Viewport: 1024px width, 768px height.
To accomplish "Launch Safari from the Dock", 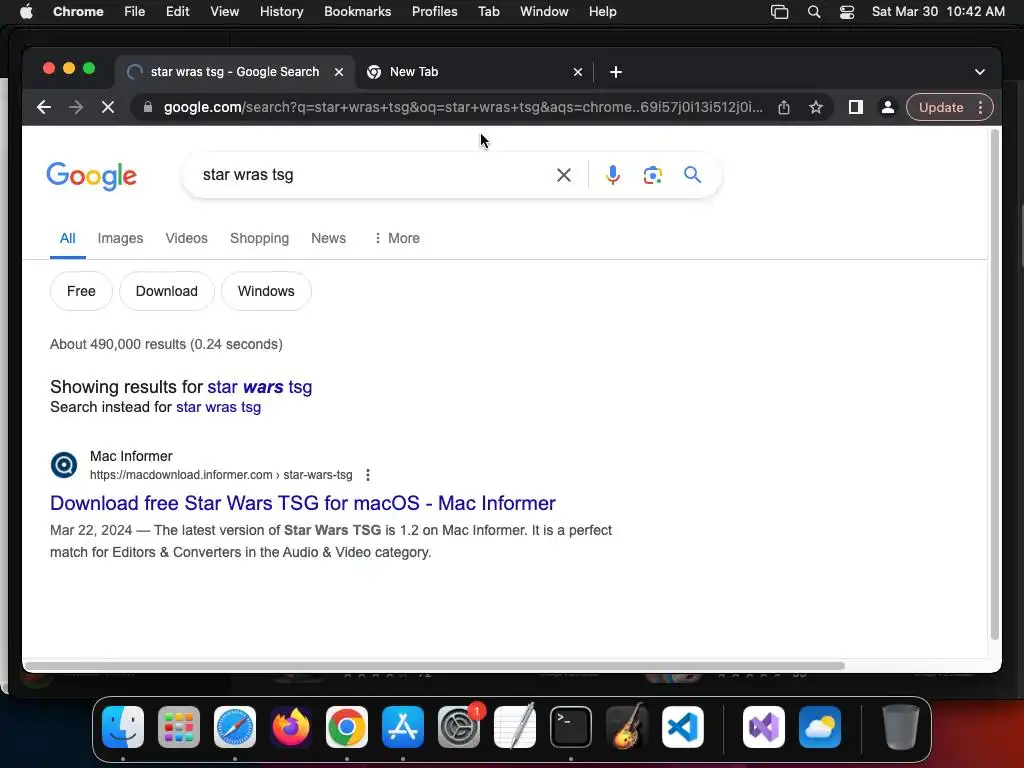I will coord(235,727).
